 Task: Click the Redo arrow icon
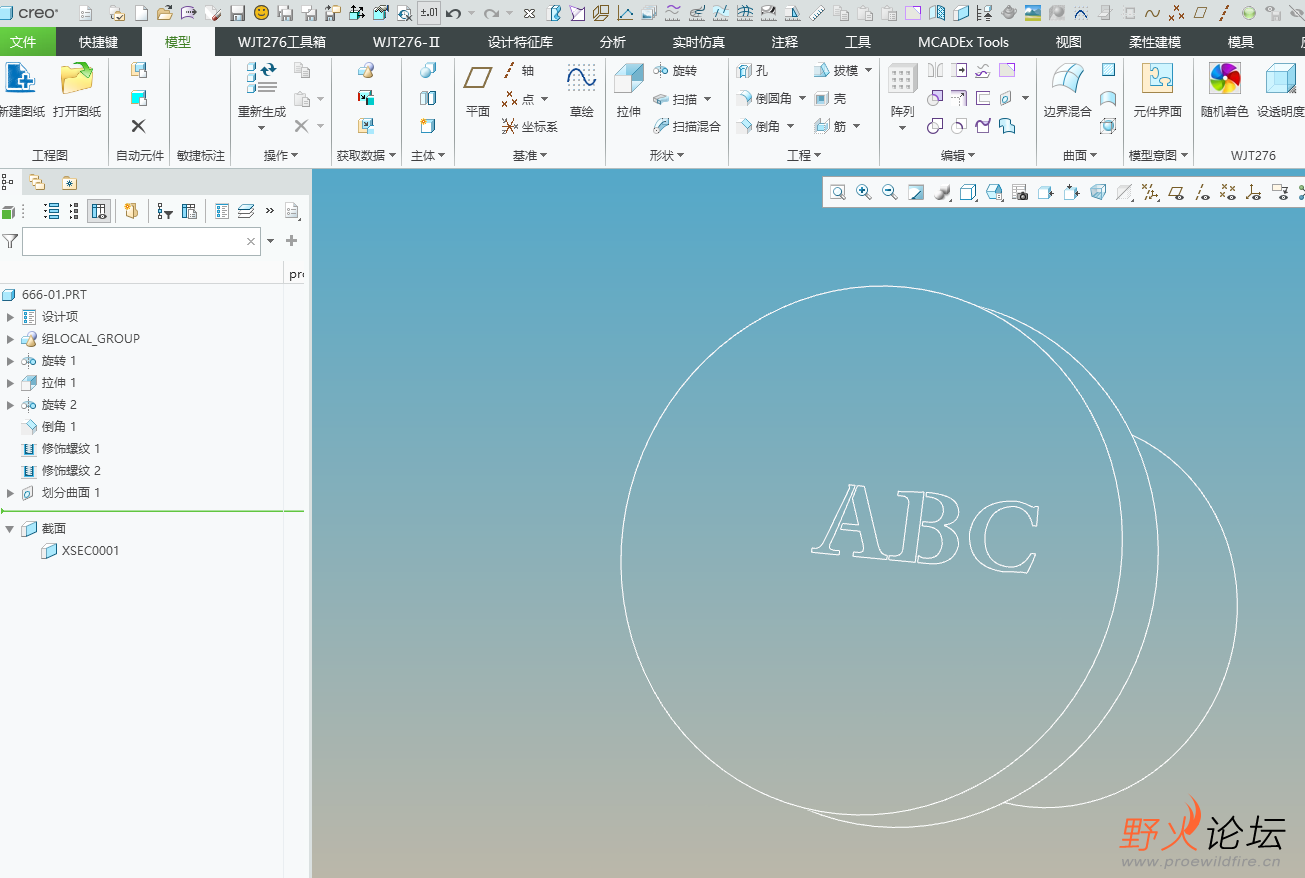pos(491,13)
